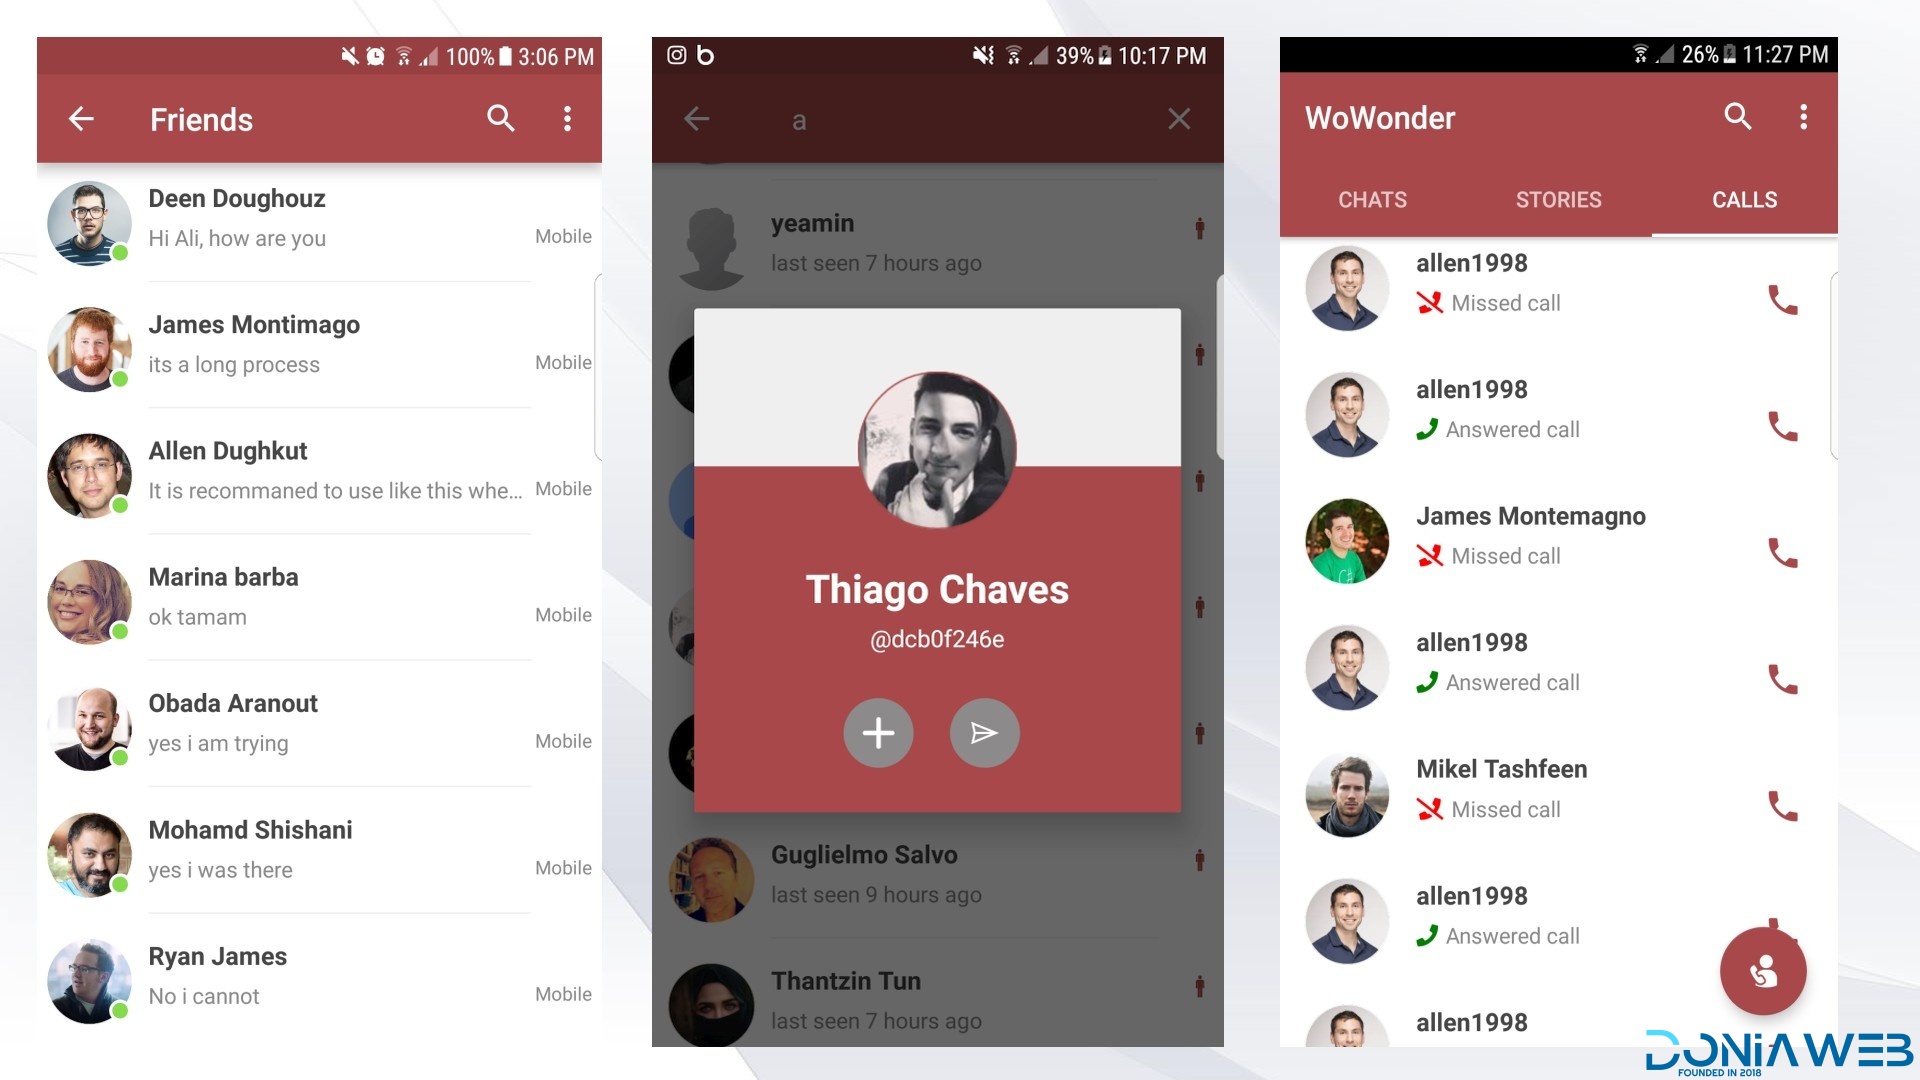The image size is (1920, 1080).
Task: Switch to the STORIES tab in WoWonder
Action: click(1559, 199)
